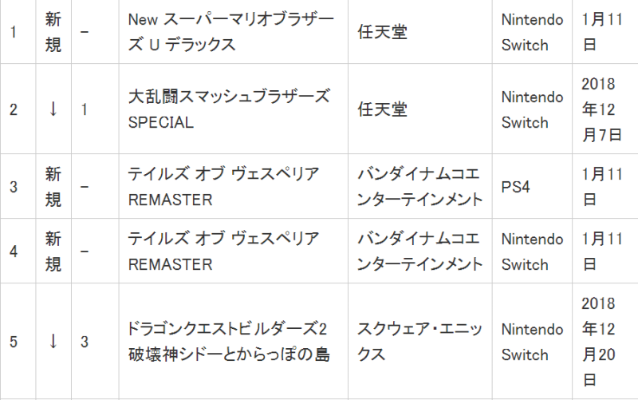Click テイルズ オブ ヴェスペリア REMASTER in rank 4 row
Viewport: 638px width, 400px height.
[224, 251]
